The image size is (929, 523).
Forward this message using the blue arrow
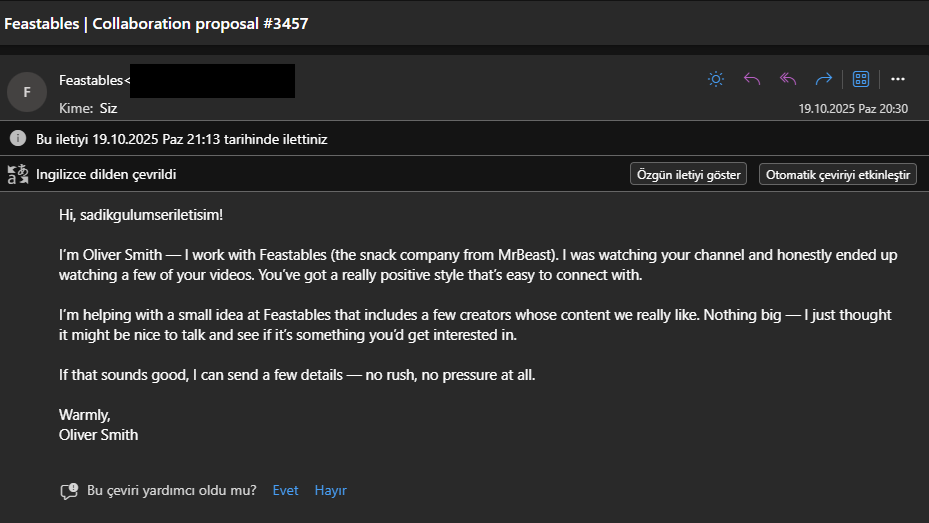pos(824,79)
